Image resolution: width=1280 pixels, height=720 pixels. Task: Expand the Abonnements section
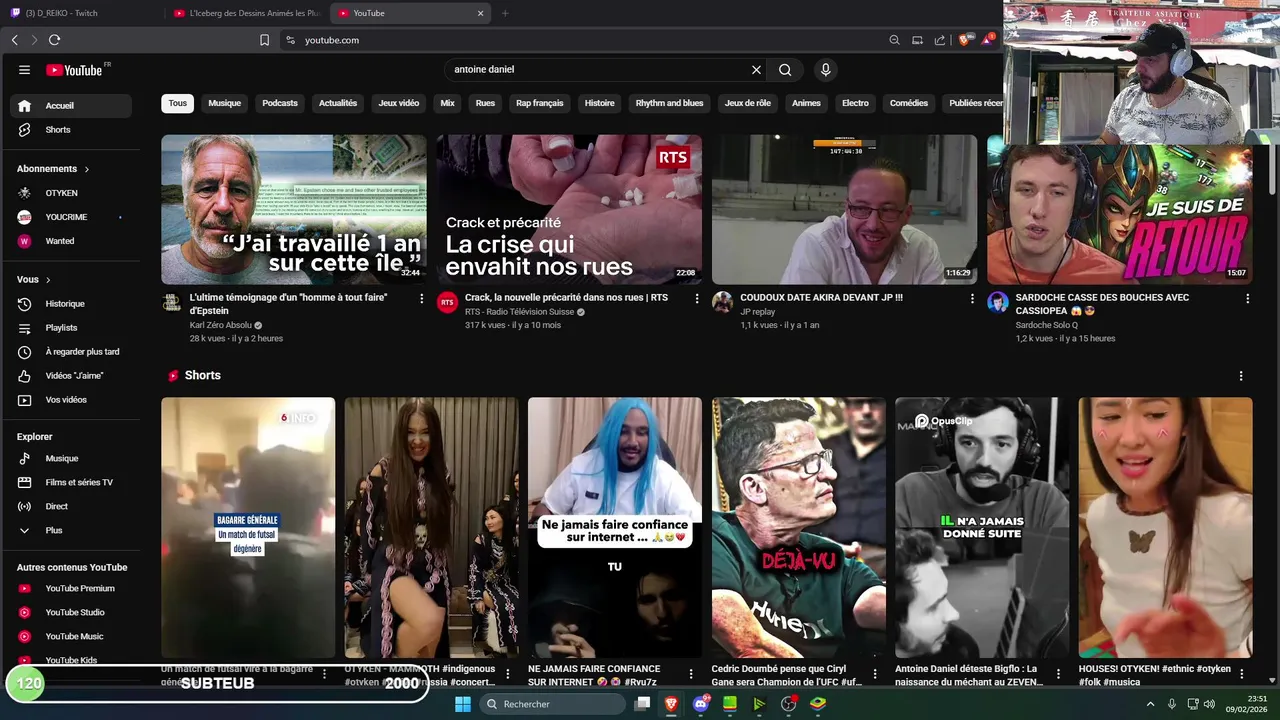pyautogui.click(x=53, y=169)
